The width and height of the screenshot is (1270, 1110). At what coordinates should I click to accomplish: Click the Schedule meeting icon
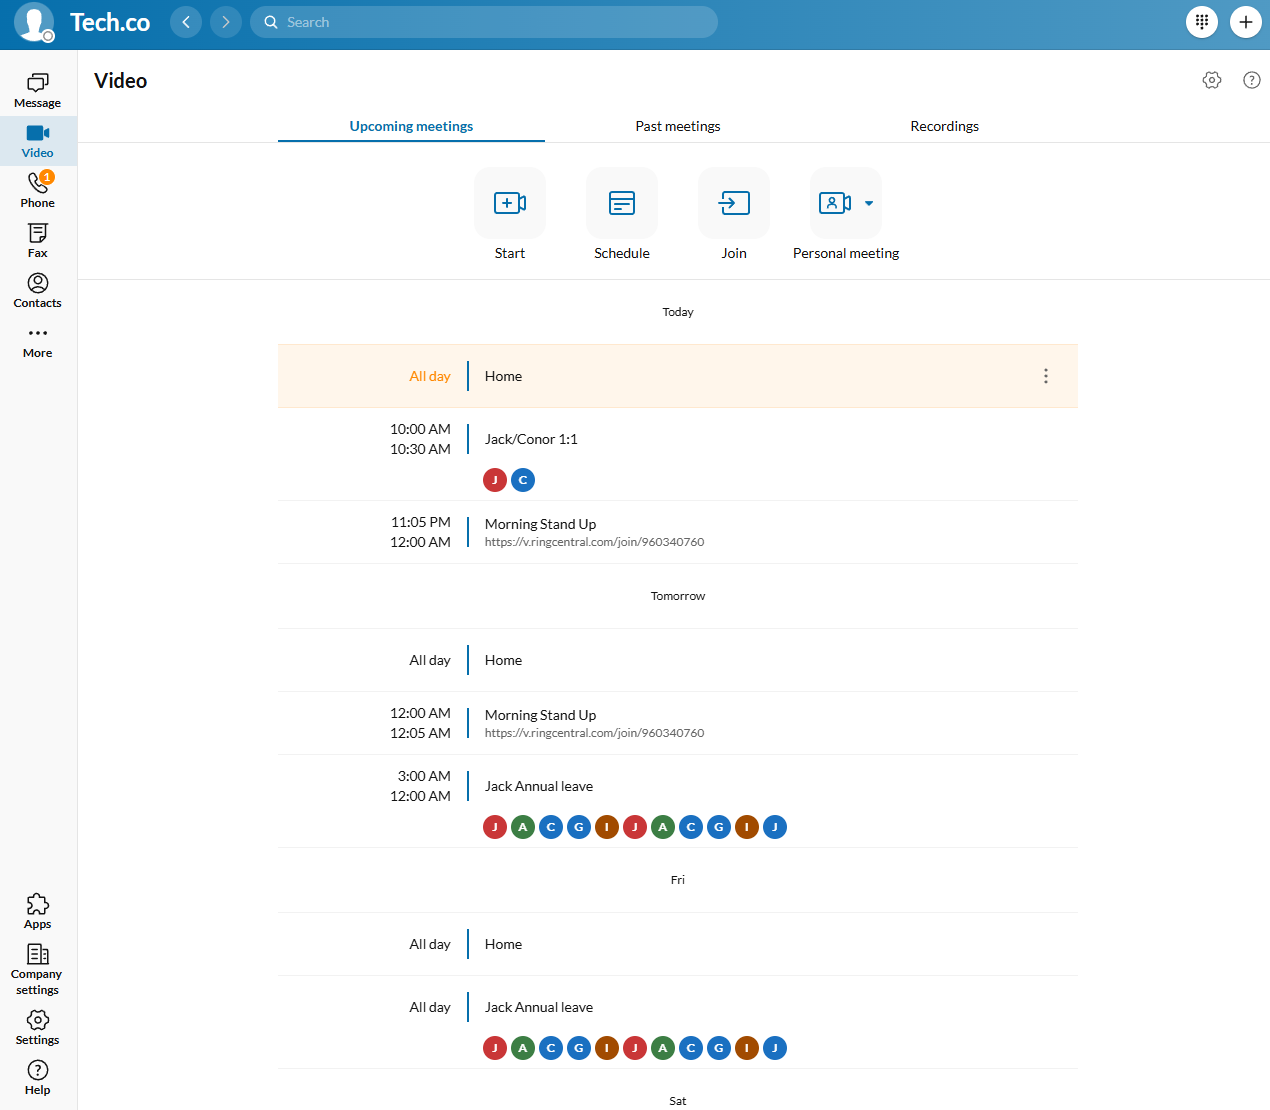click(x=622, y=202)
